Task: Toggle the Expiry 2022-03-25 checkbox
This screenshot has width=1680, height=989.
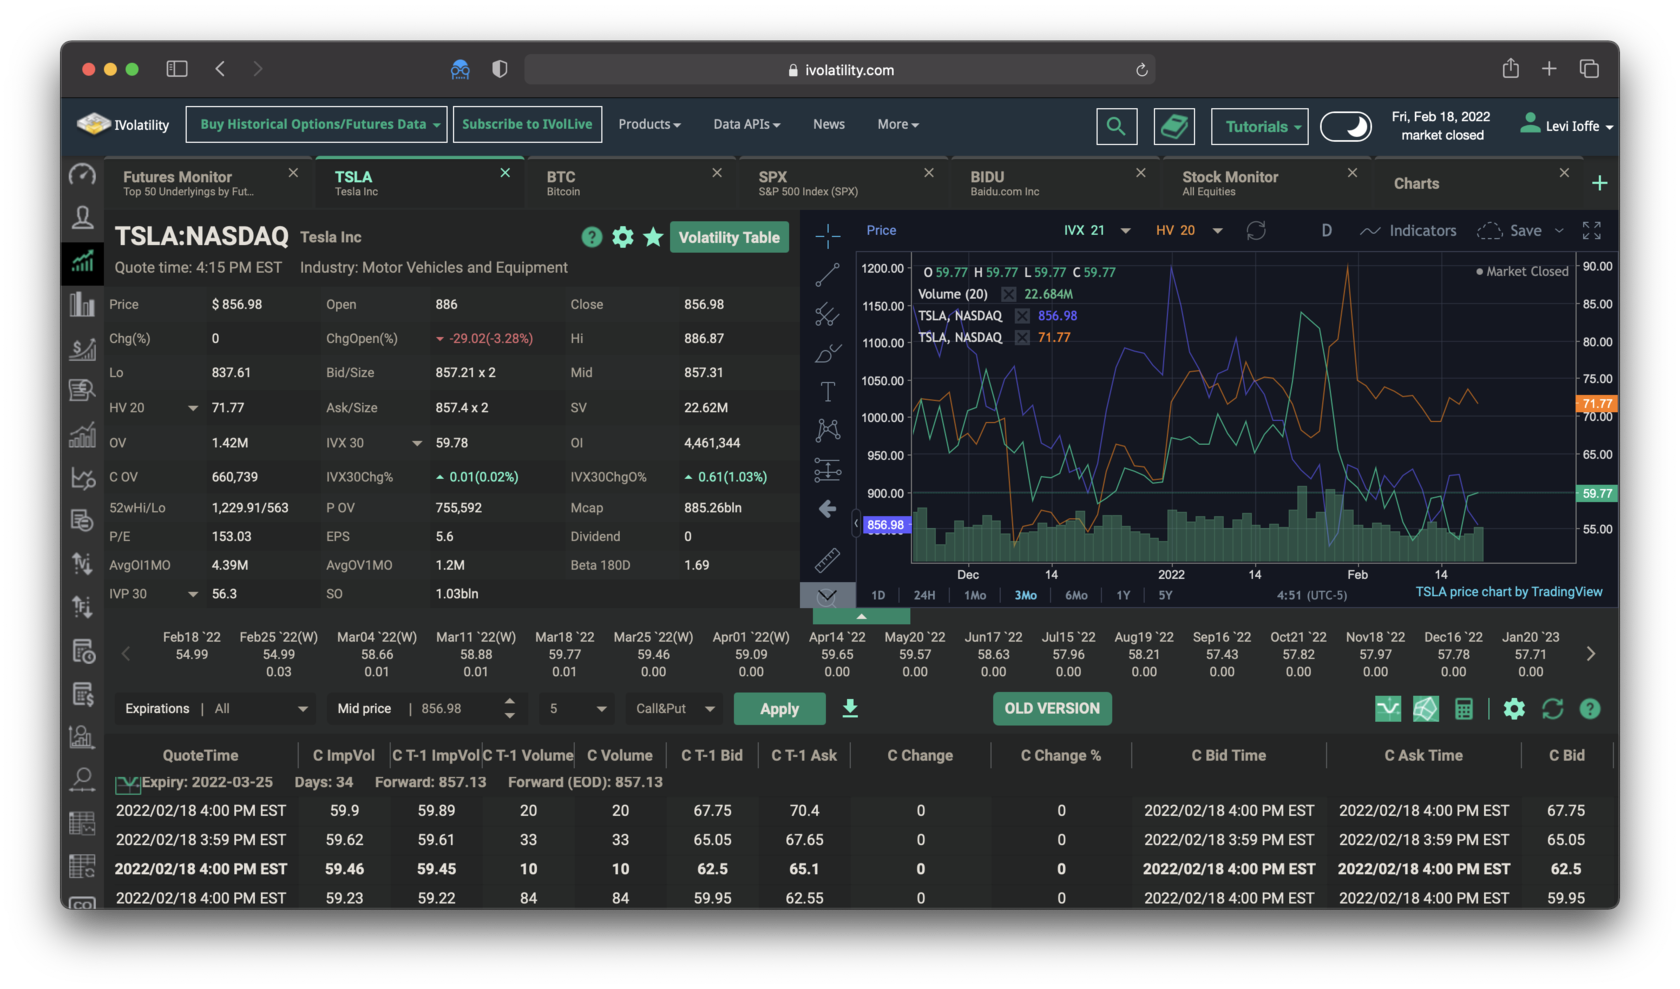Action: pos(127,783)
